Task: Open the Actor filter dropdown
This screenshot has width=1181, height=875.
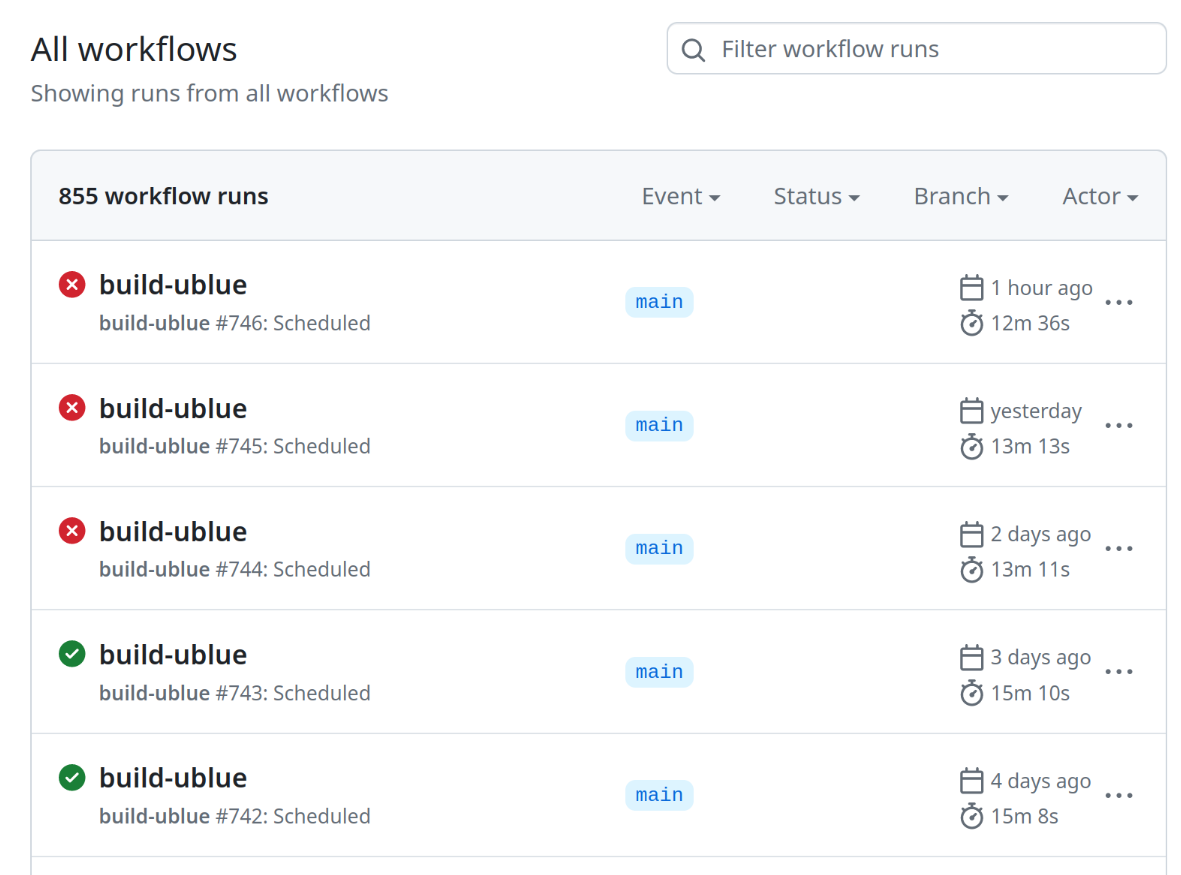Action: click(x=1100, y=196)
